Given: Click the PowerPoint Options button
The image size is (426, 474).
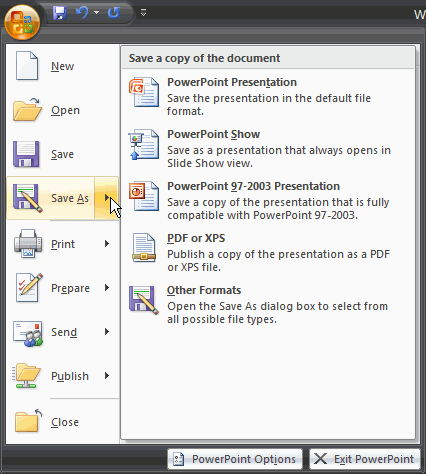Looking at the screenshot, I should click(x=235, y=459).
